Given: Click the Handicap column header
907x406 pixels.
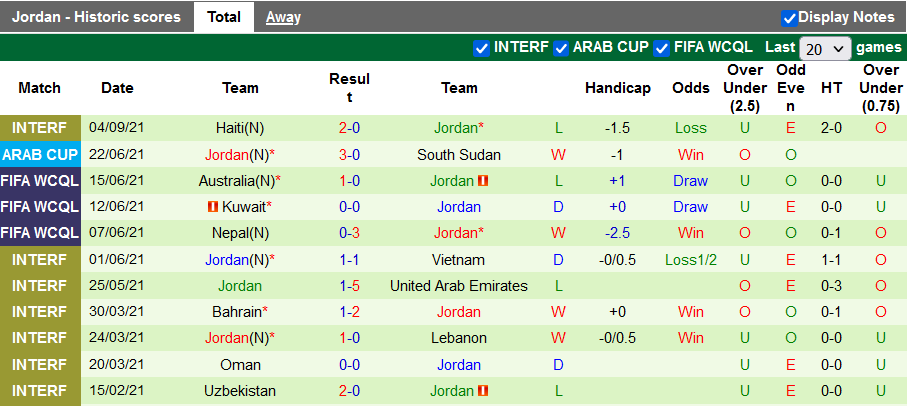Looking at the screenshot, I should pos(618,88).
